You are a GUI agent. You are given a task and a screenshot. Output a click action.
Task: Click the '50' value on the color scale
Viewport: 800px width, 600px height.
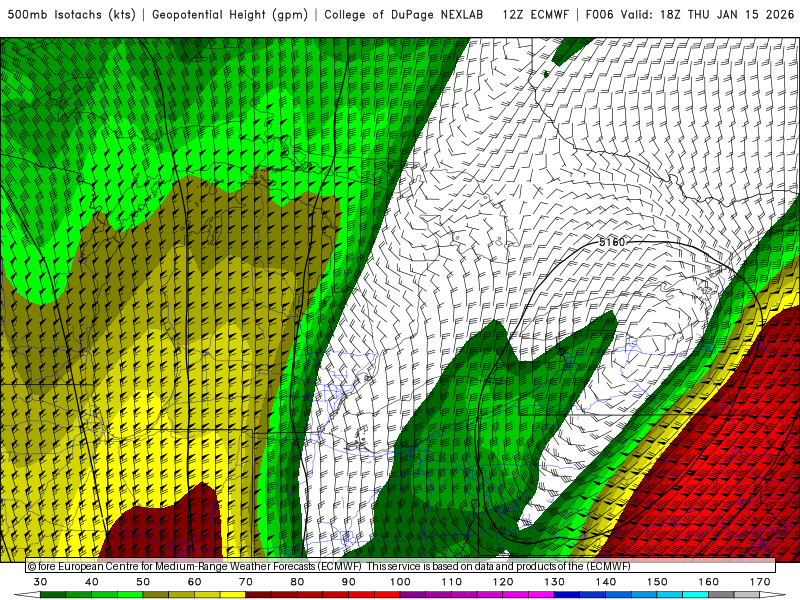click(143, 582)
